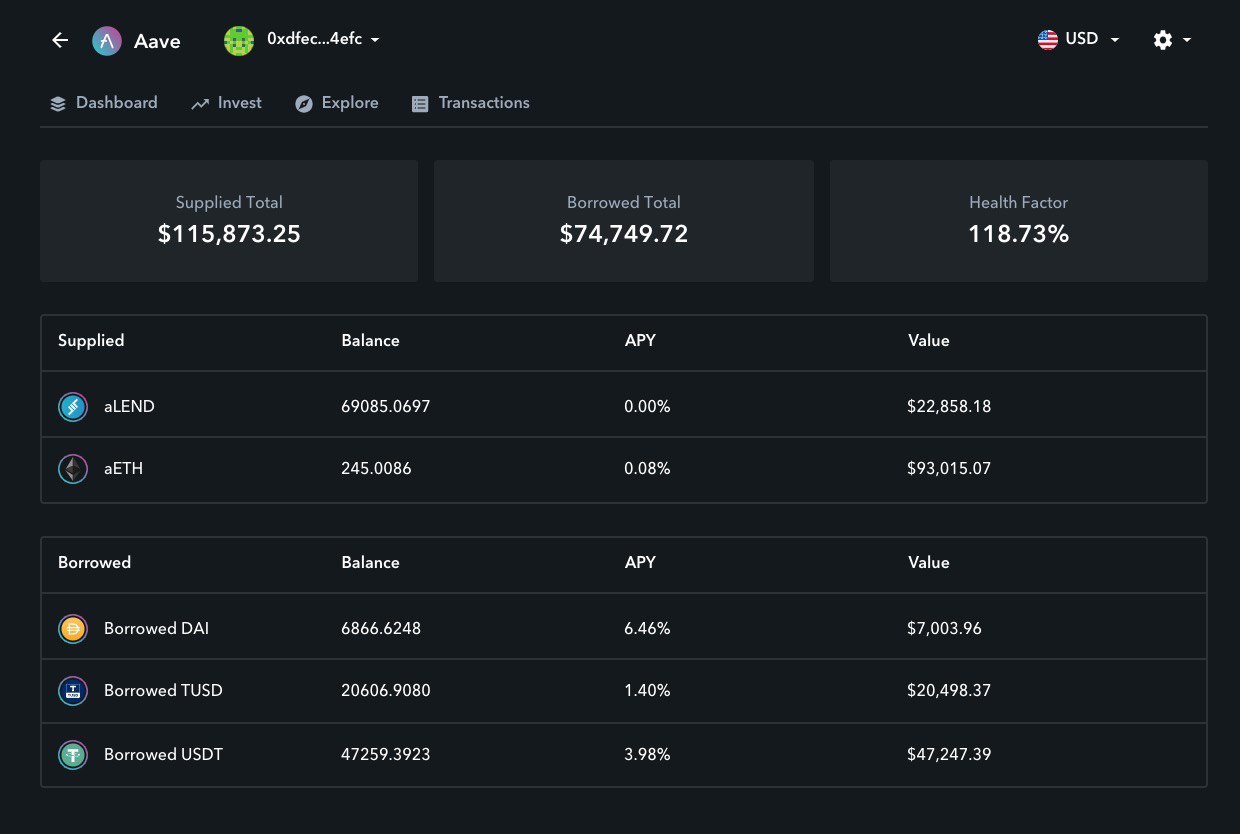
Task: Switch to the Transactions tab
Action: coord(470,103)
